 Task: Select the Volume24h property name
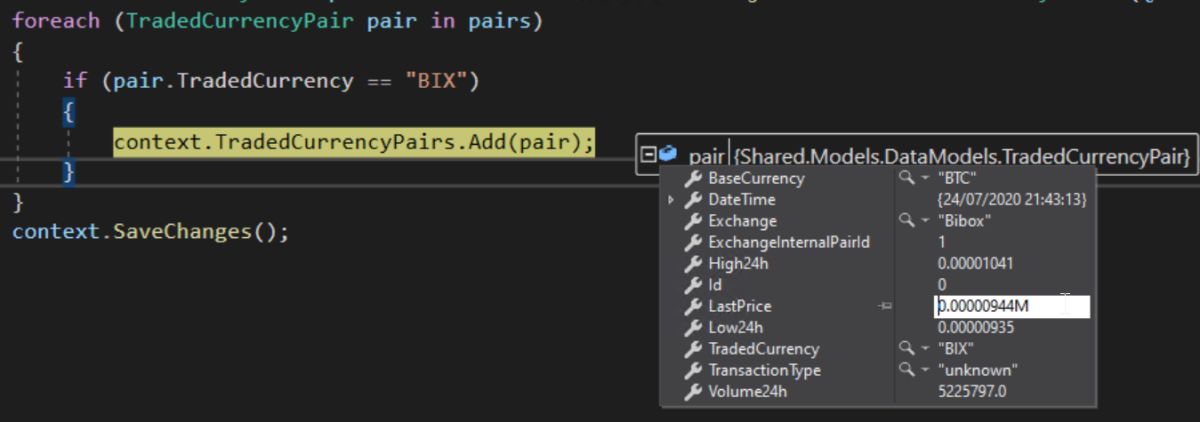(x=747, y=392)
